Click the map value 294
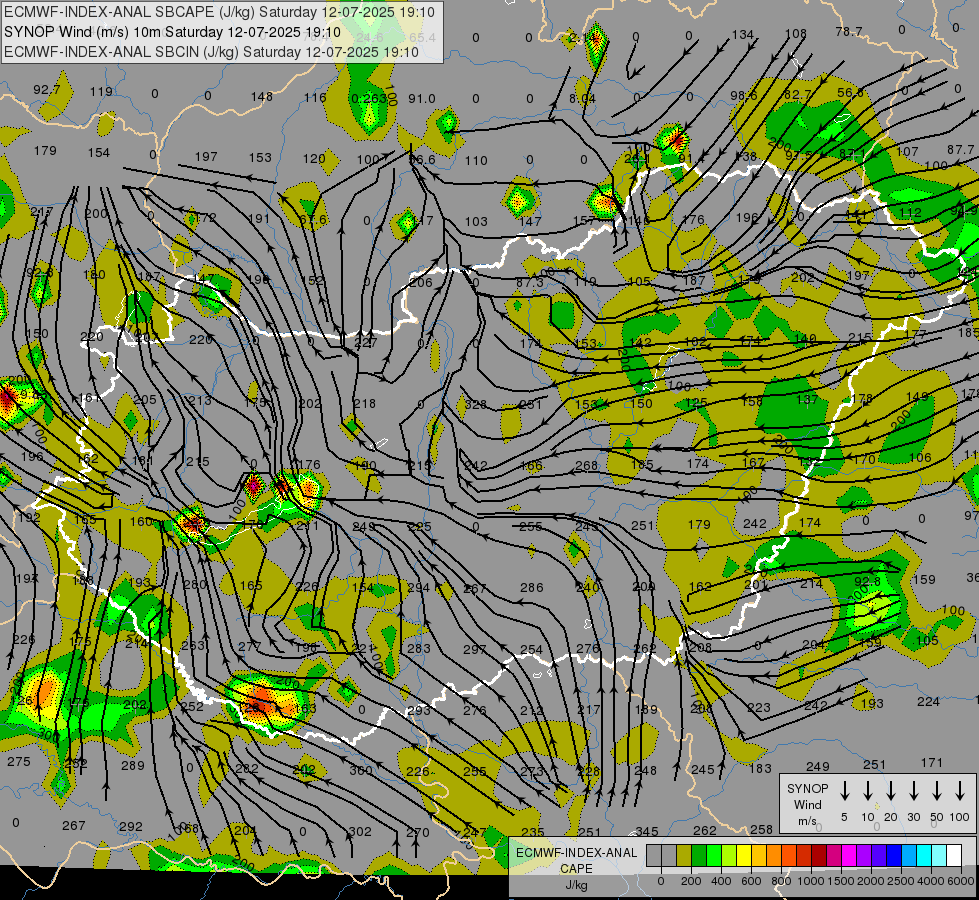979x900 pixels. point(418,588)
